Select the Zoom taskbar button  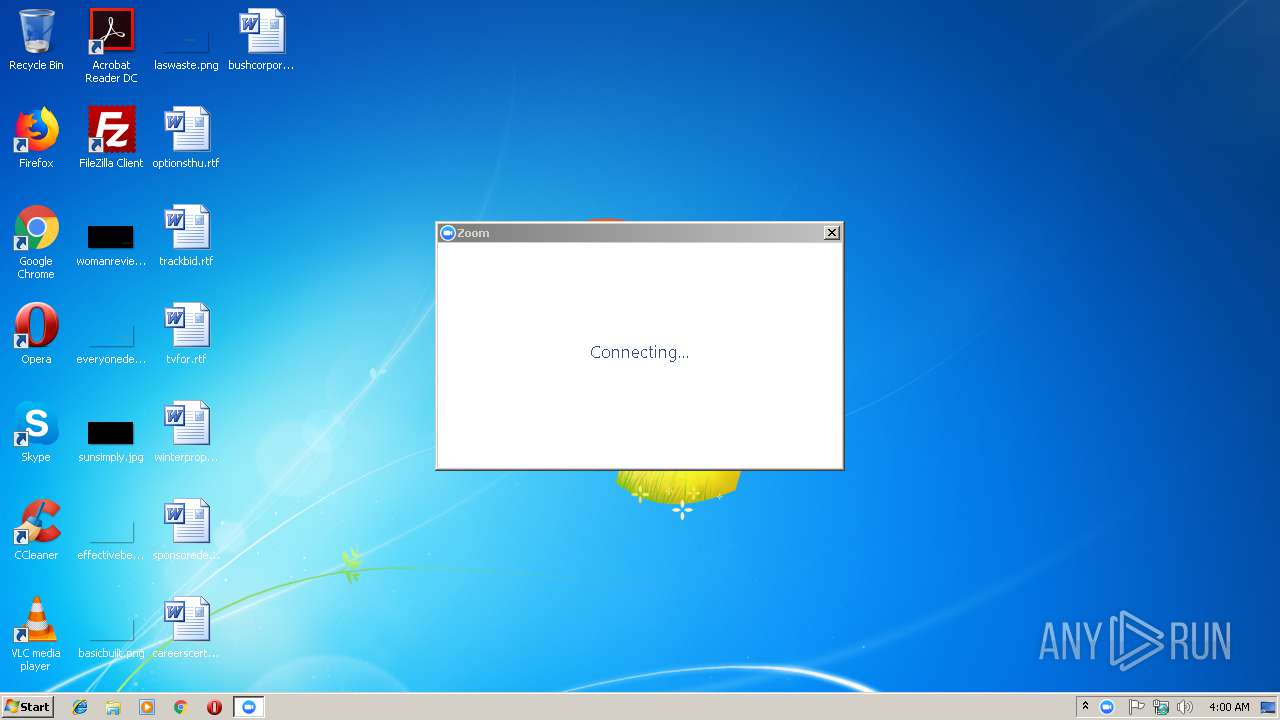pos(249,707)
